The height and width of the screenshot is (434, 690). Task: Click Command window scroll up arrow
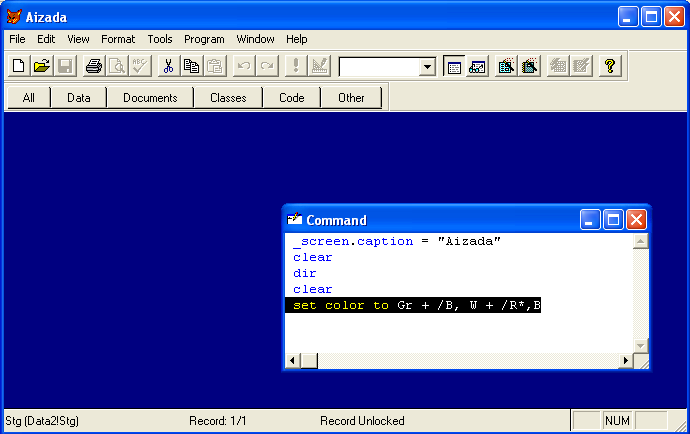[x=640, y=241]
